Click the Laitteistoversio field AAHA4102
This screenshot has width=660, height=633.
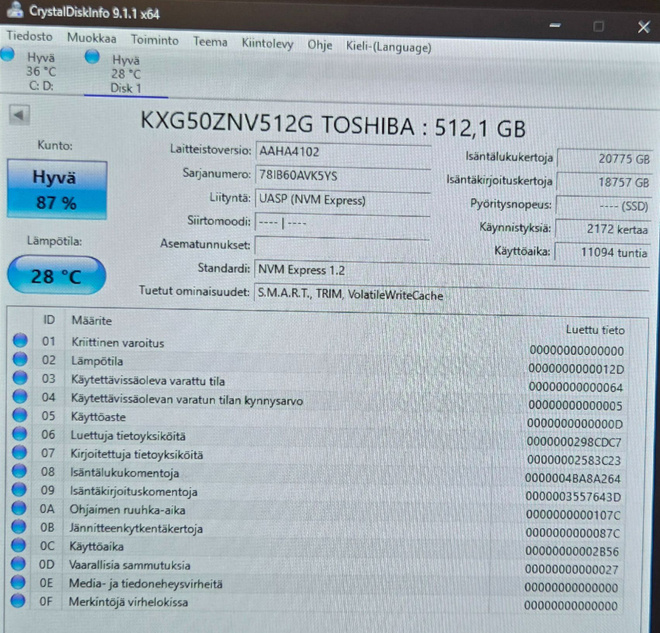click(x=343, y=152)
